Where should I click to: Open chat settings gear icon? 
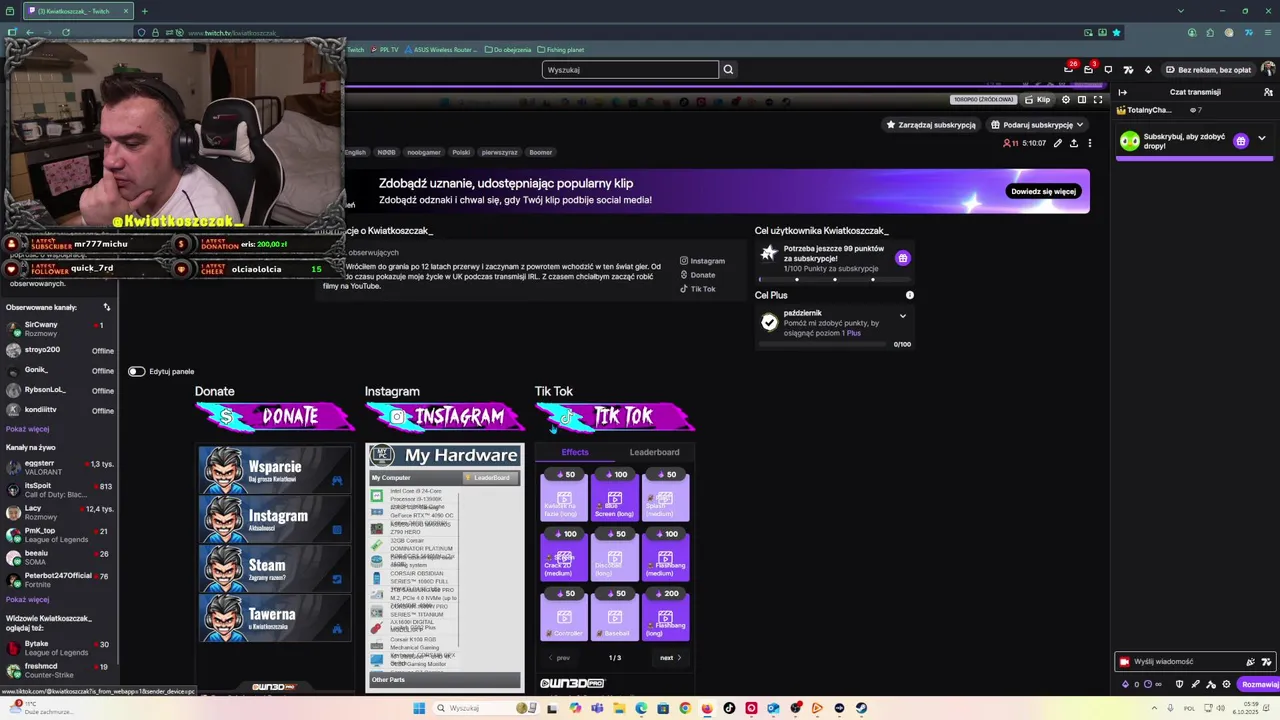point(1226,685)
